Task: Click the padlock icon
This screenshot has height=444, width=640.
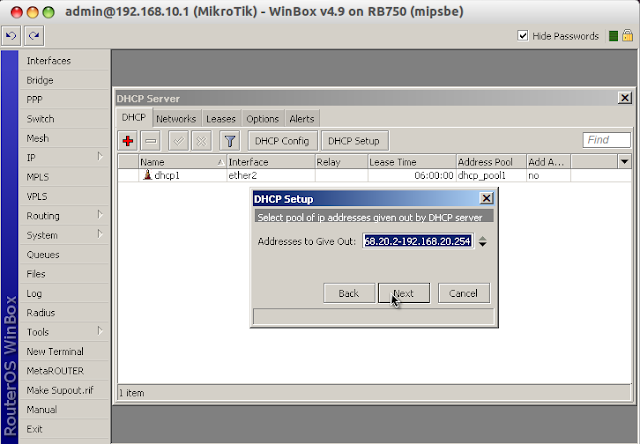Action: [627, 36]
